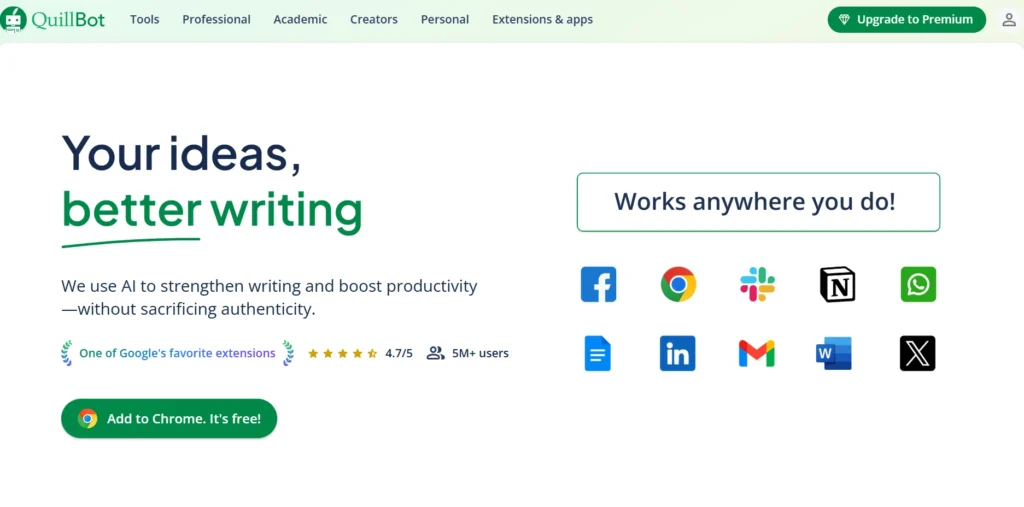Click the LinkedIn app icon
This screenshot has height=507, width=1024.
click(x=678, y=353)
